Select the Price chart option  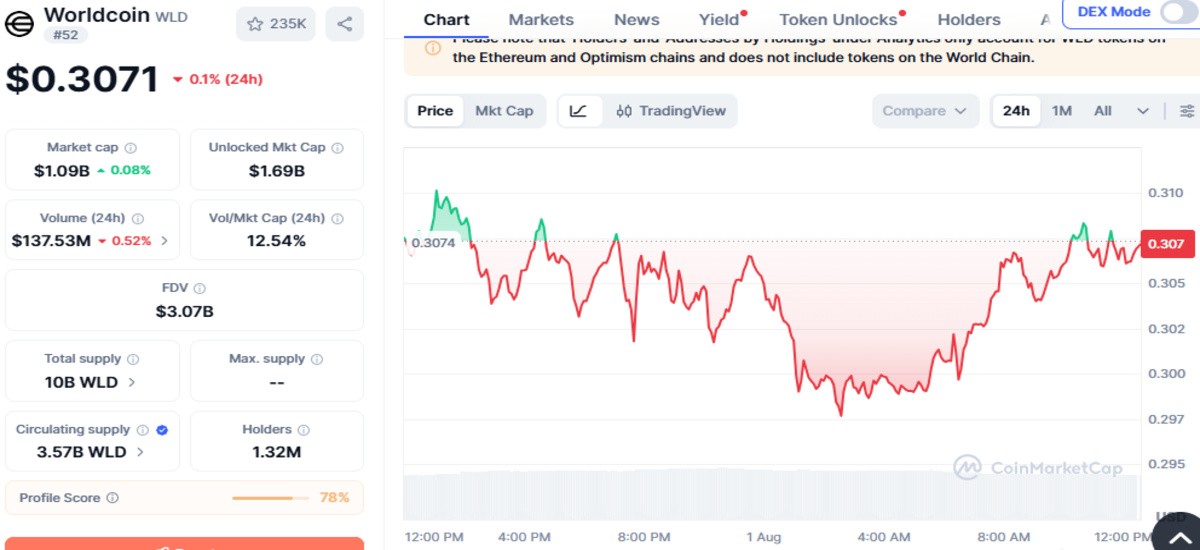(x=435, y=111)
